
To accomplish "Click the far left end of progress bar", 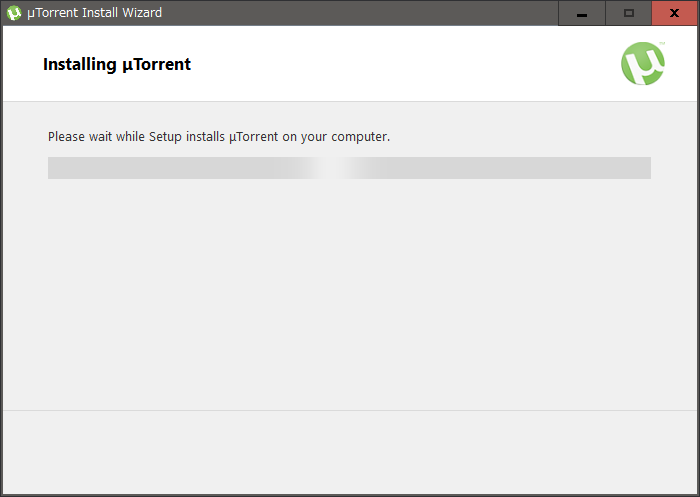I will click(x=53, y=168).
